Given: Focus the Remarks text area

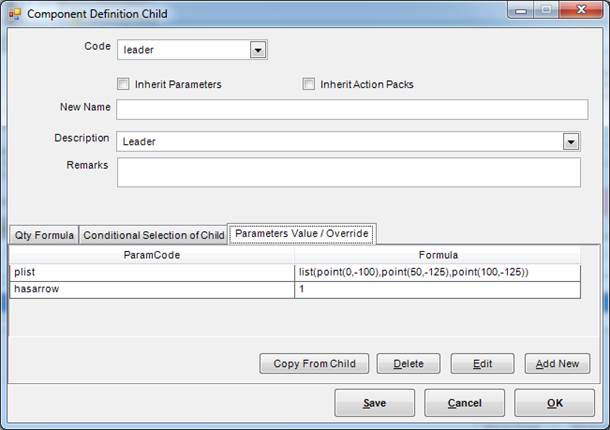Looking at the screenshot, I should point(348,172).
